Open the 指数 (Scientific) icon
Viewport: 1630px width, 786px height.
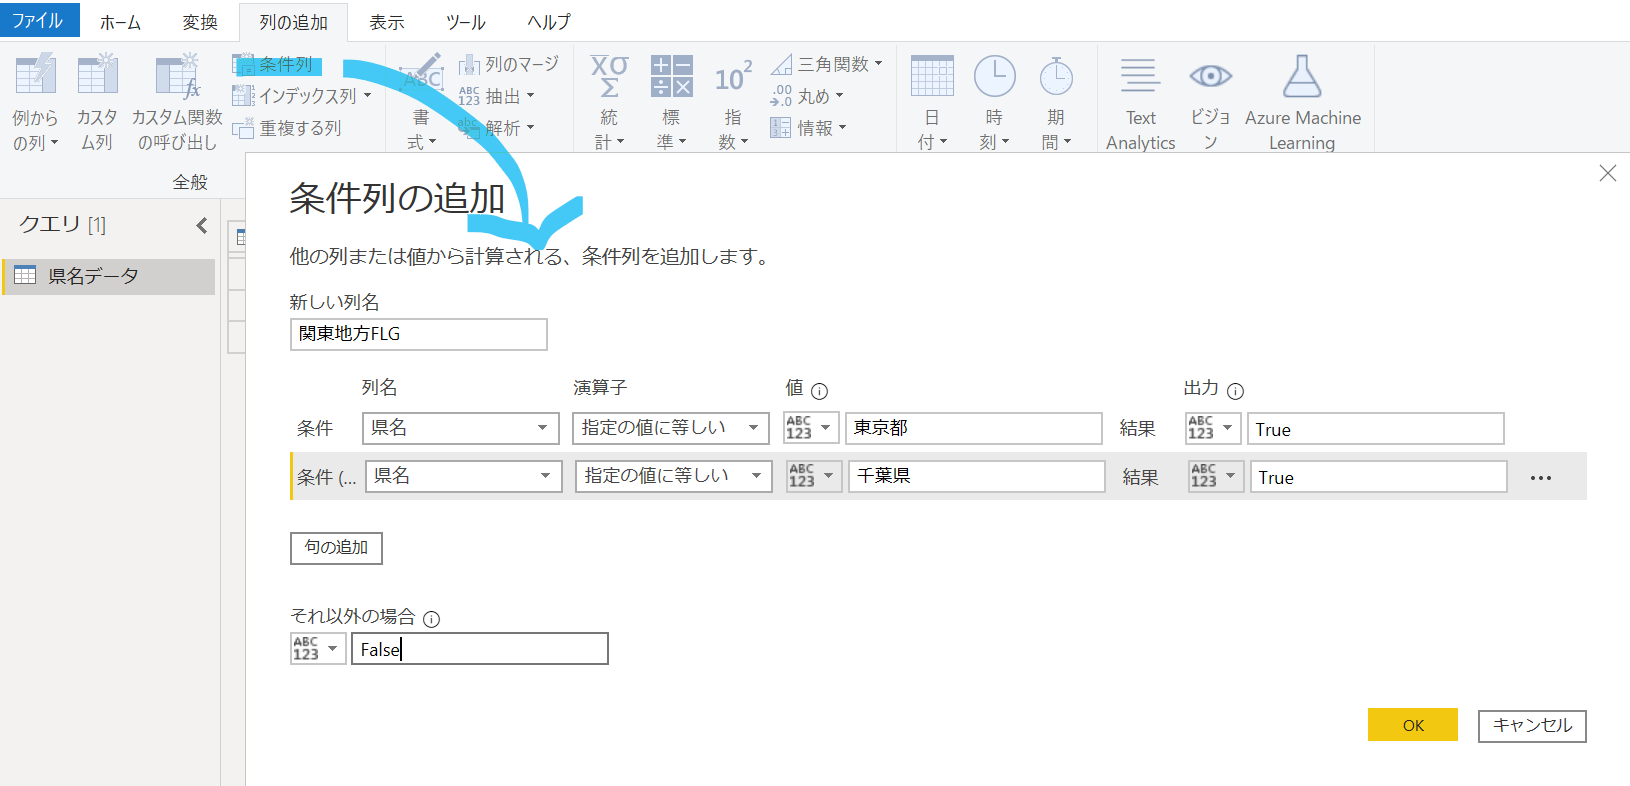(x=733, y=76)
